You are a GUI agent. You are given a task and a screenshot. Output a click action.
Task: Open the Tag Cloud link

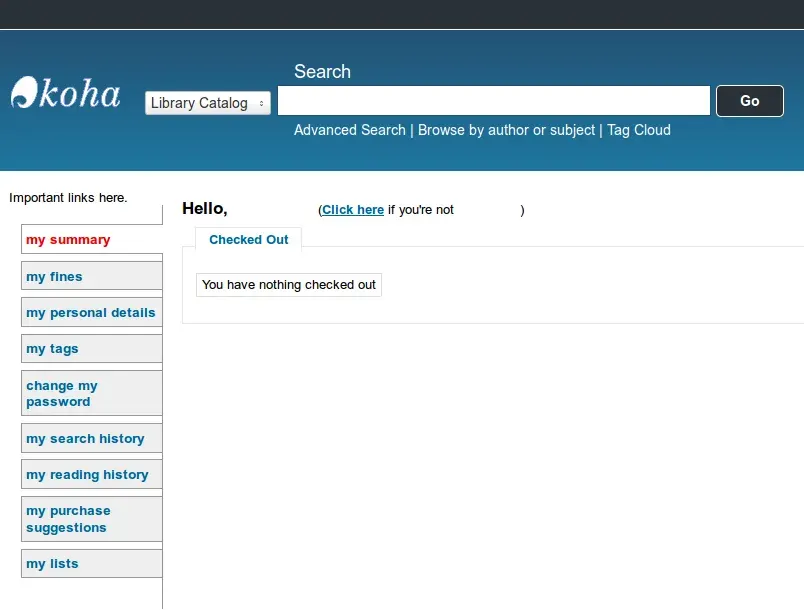click(x=639, y=130)
